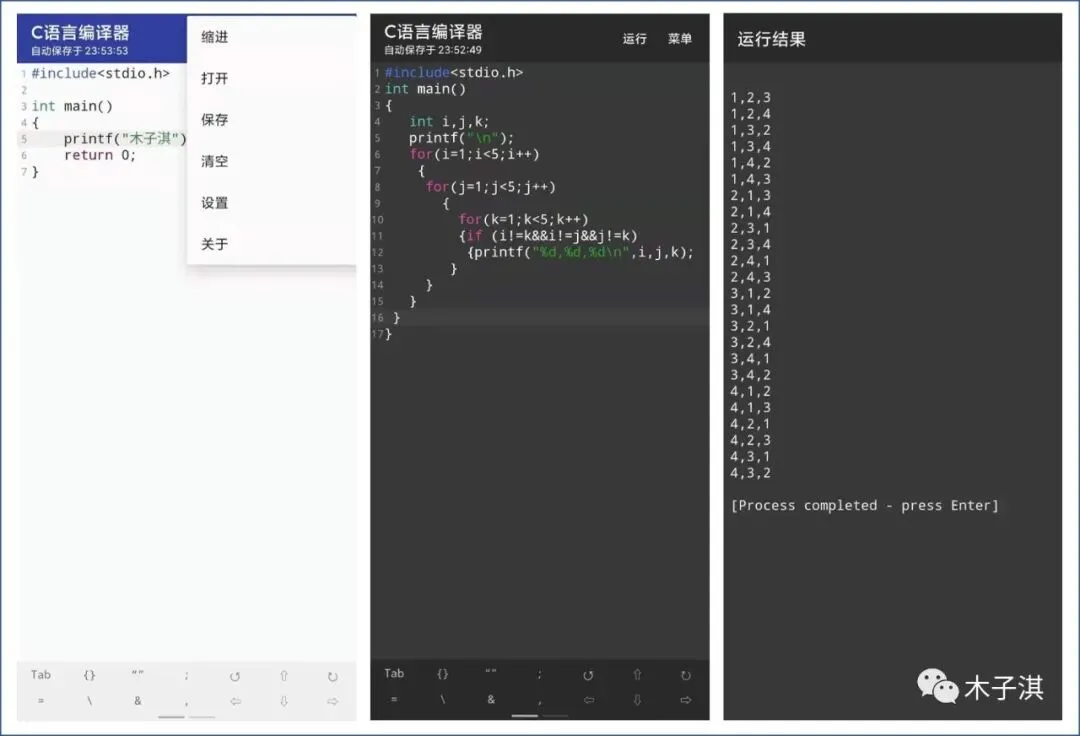Insert semicolon in the light editor

coord(186,676)
